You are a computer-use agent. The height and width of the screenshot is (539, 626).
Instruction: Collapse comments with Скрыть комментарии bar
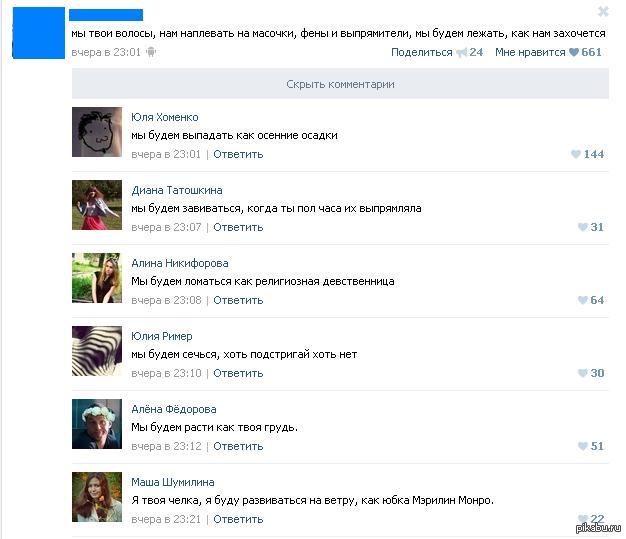point(340,84)
